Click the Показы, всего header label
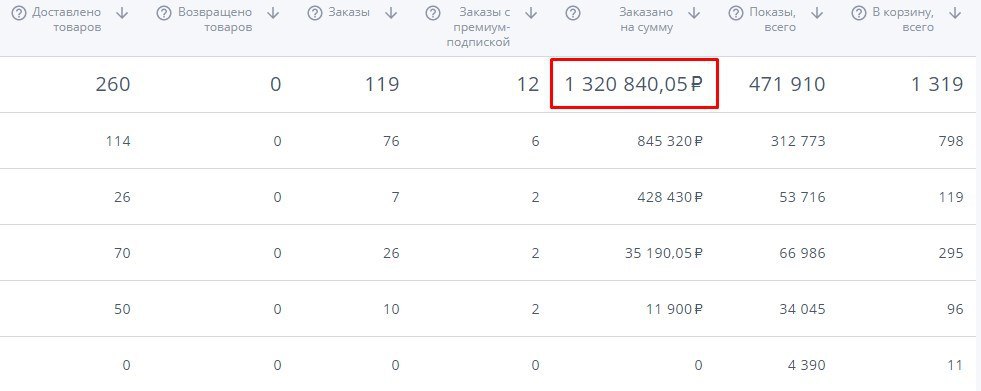981x391 pixels. tap(773, 20)
